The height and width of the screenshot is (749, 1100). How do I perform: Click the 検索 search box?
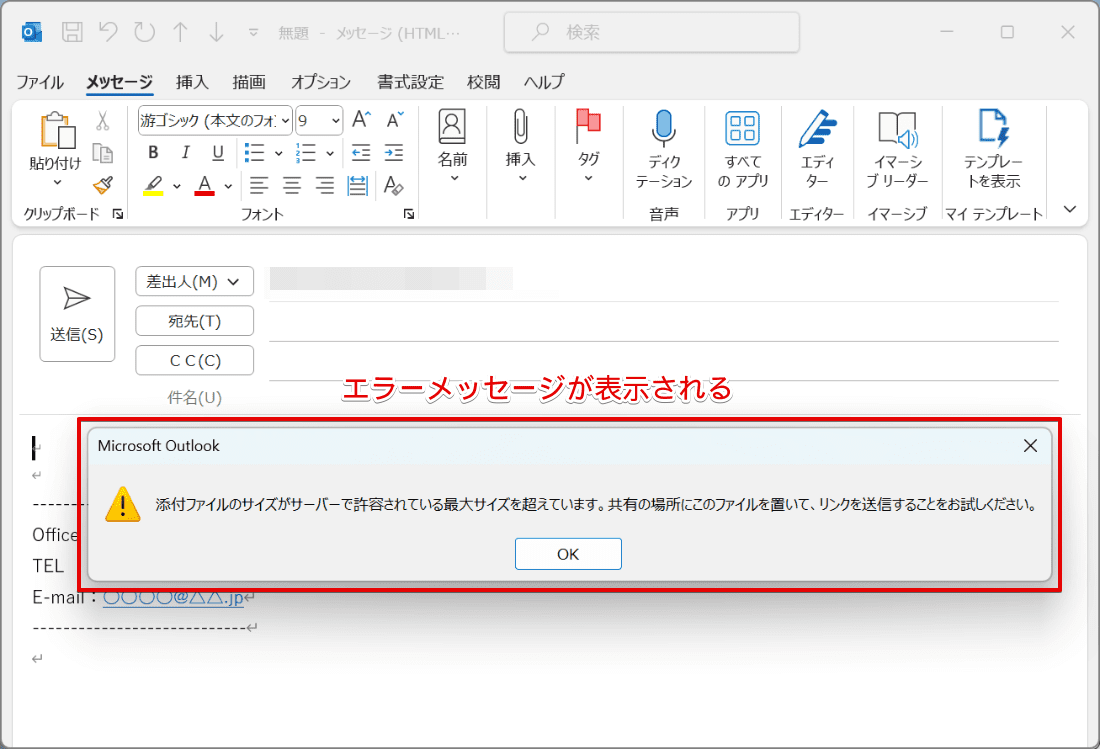click(652, 32)
